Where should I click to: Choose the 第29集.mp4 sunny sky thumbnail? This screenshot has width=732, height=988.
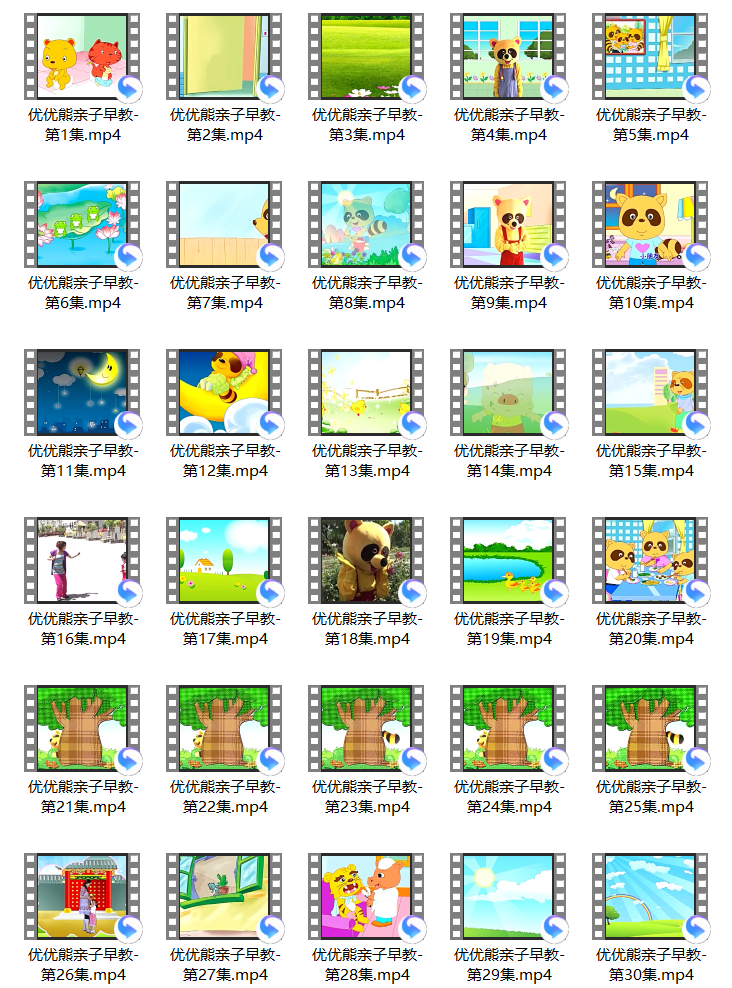tap(508, 897)
